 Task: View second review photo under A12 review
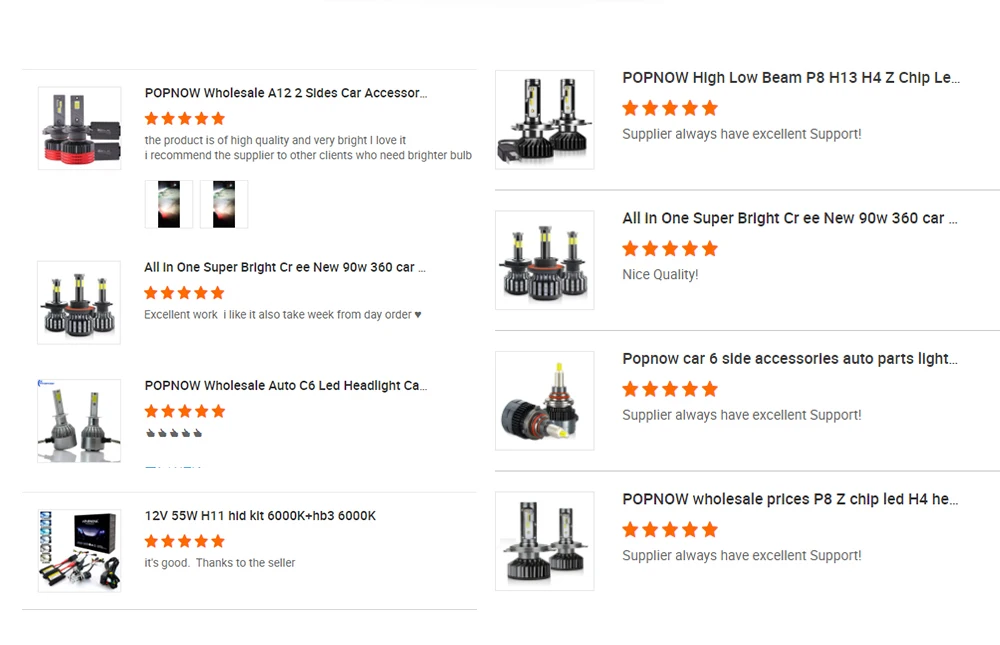pyautogui.click(x=224, y=204)
